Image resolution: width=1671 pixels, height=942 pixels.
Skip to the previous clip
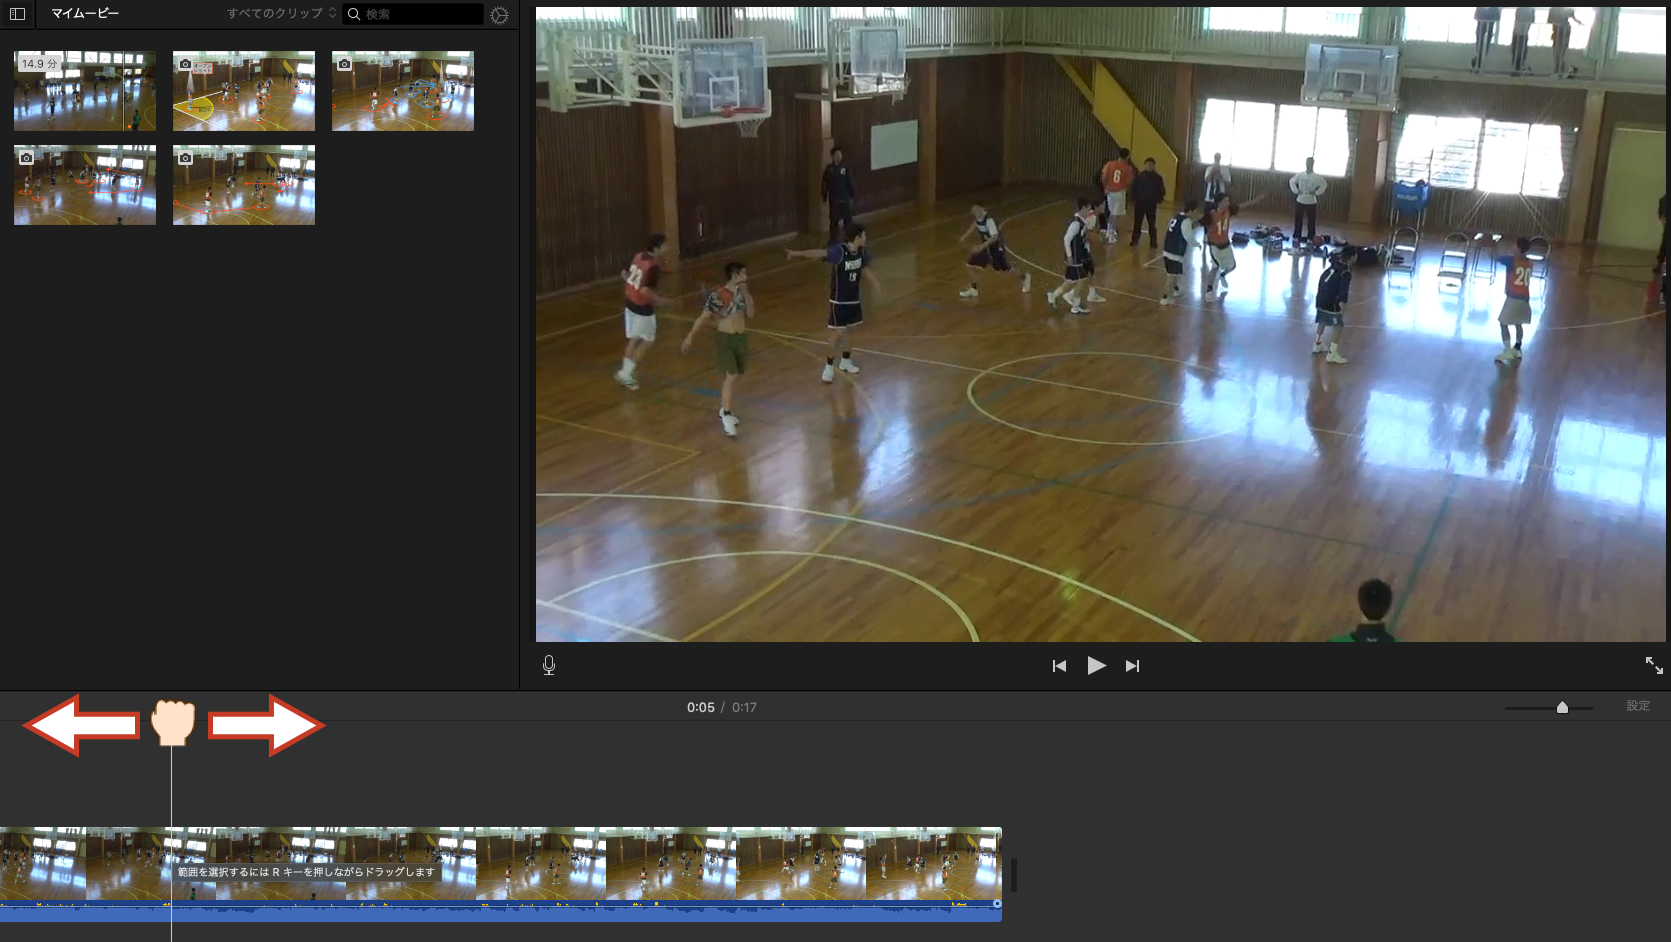pyautogui.click(x=1059, y=666)
